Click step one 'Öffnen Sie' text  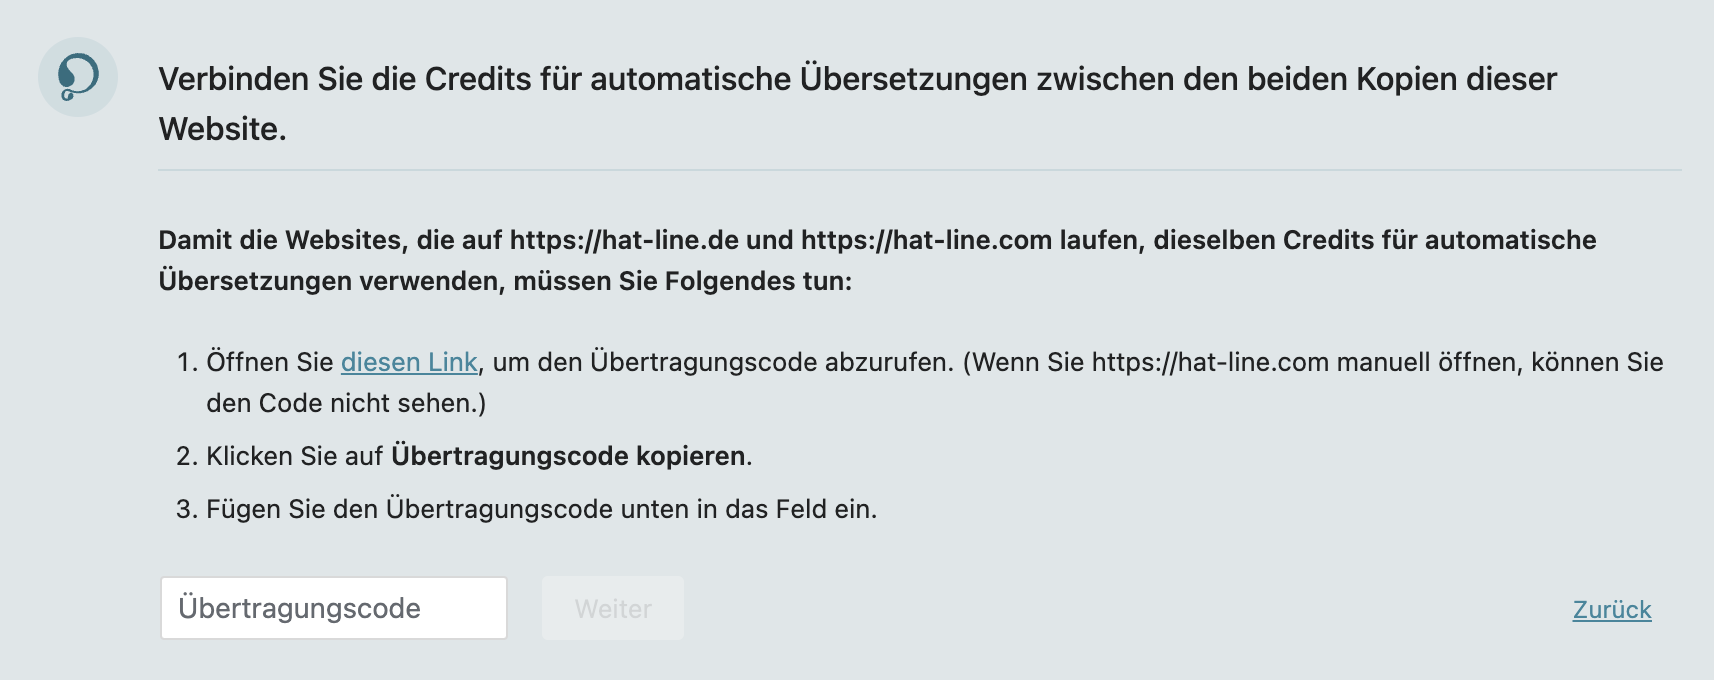[270, 362]
